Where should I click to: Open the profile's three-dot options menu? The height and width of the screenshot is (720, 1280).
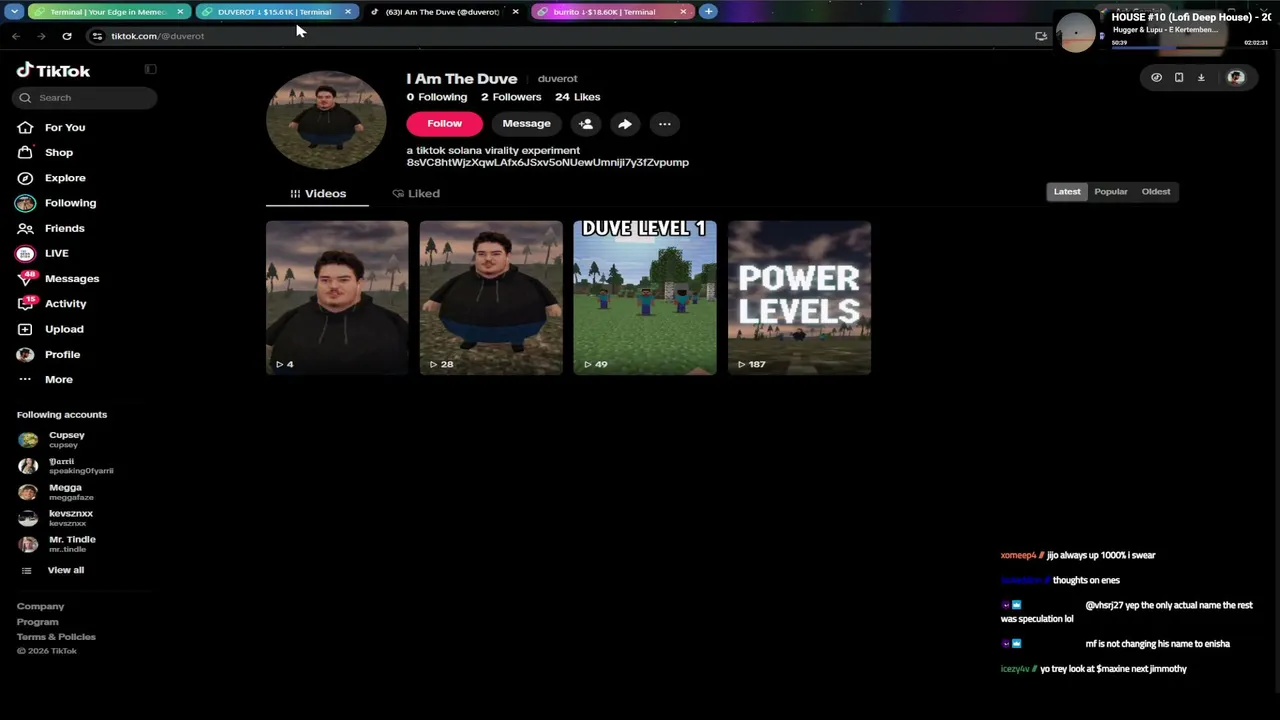click(664, 124)
